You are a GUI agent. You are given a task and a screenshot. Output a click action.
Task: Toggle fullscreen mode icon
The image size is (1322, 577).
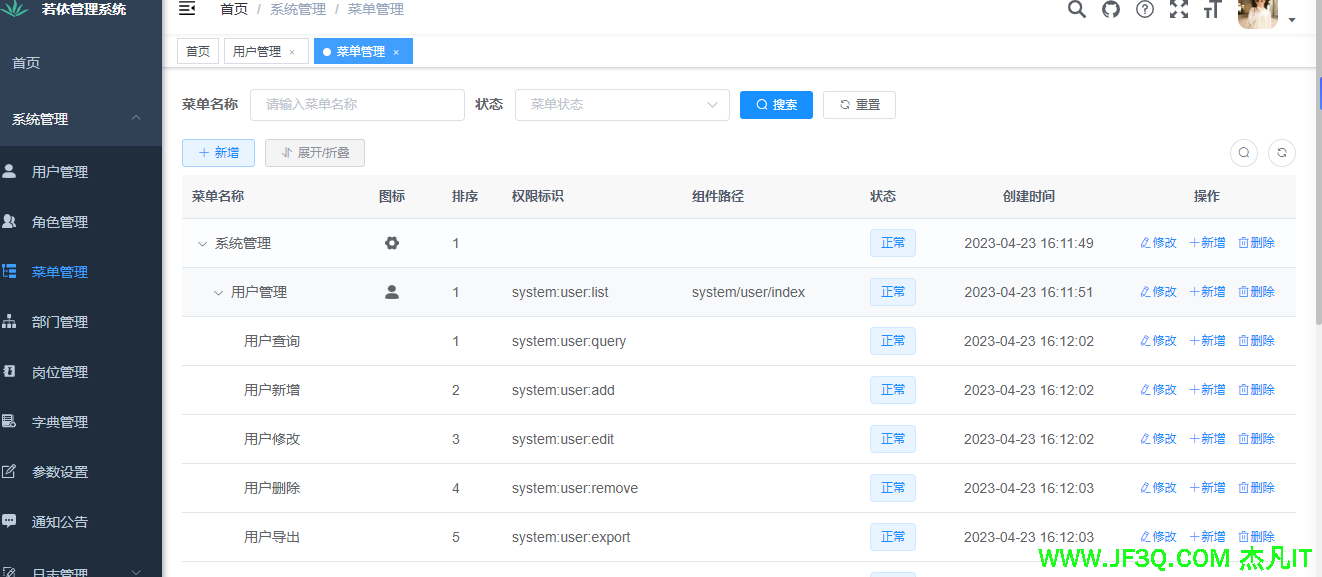[1179, 9]
